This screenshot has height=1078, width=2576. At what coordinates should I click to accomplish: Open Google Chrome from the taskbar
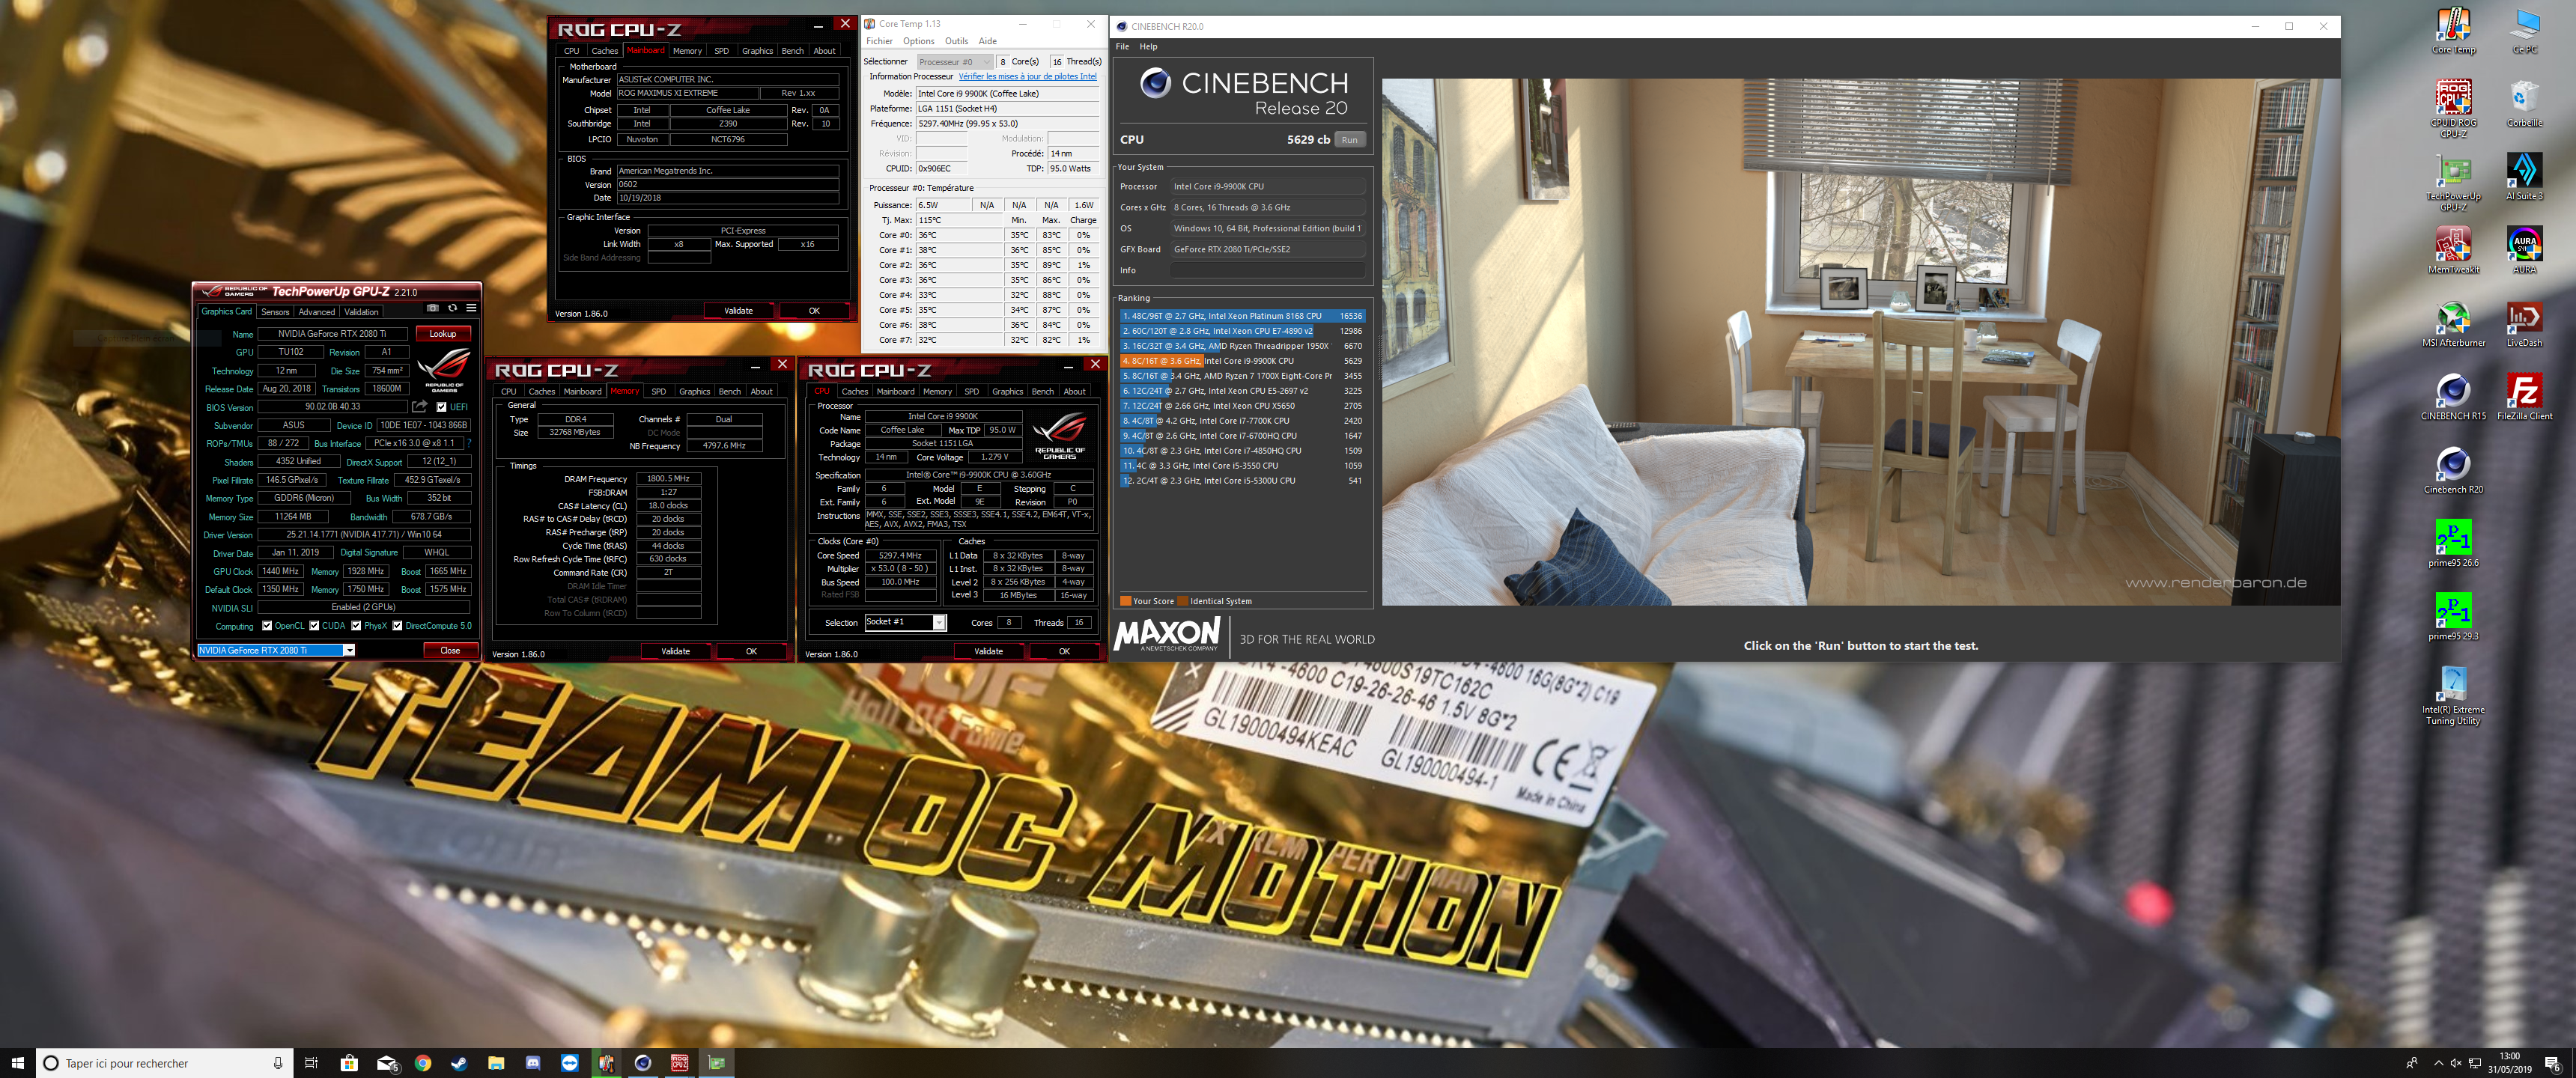tap(422, 1063)
